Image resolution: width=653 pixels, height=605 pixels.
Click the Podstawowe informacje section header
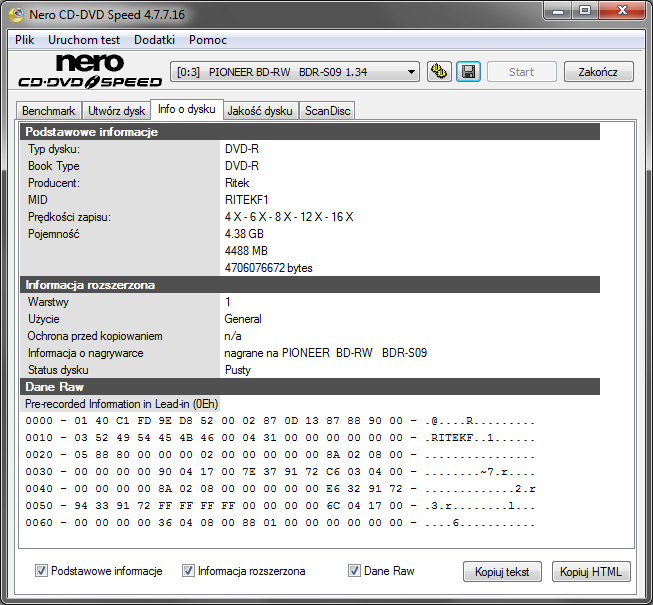click(x=310, y=132)
